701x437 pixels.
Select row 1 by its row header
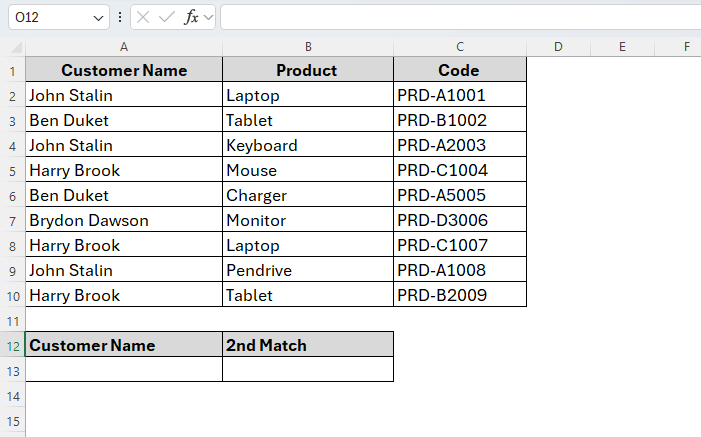click(x=13, y=71)
